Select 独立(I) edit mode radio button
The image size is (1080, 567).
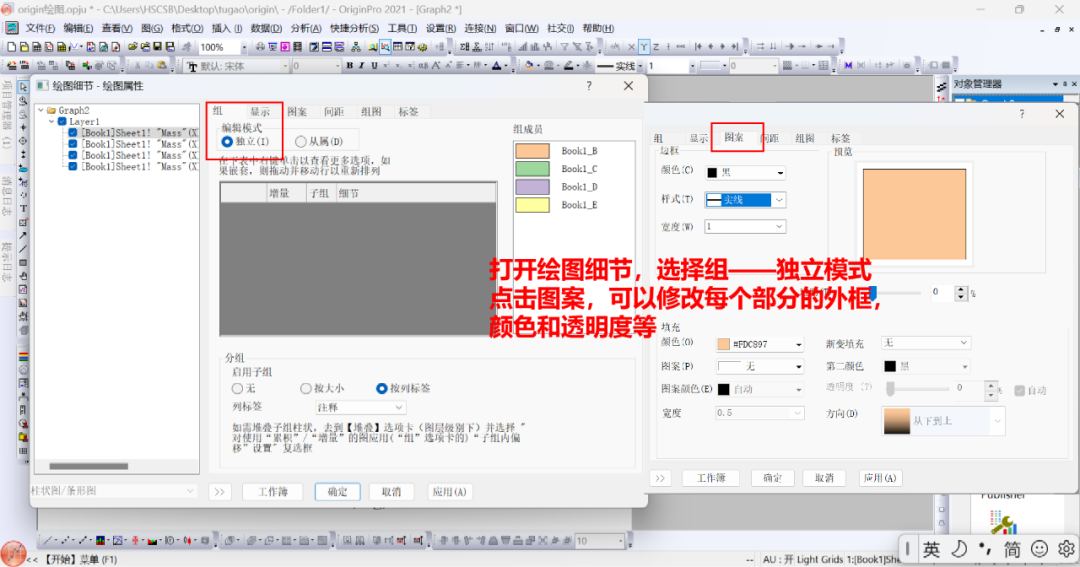tap(227, 141)
